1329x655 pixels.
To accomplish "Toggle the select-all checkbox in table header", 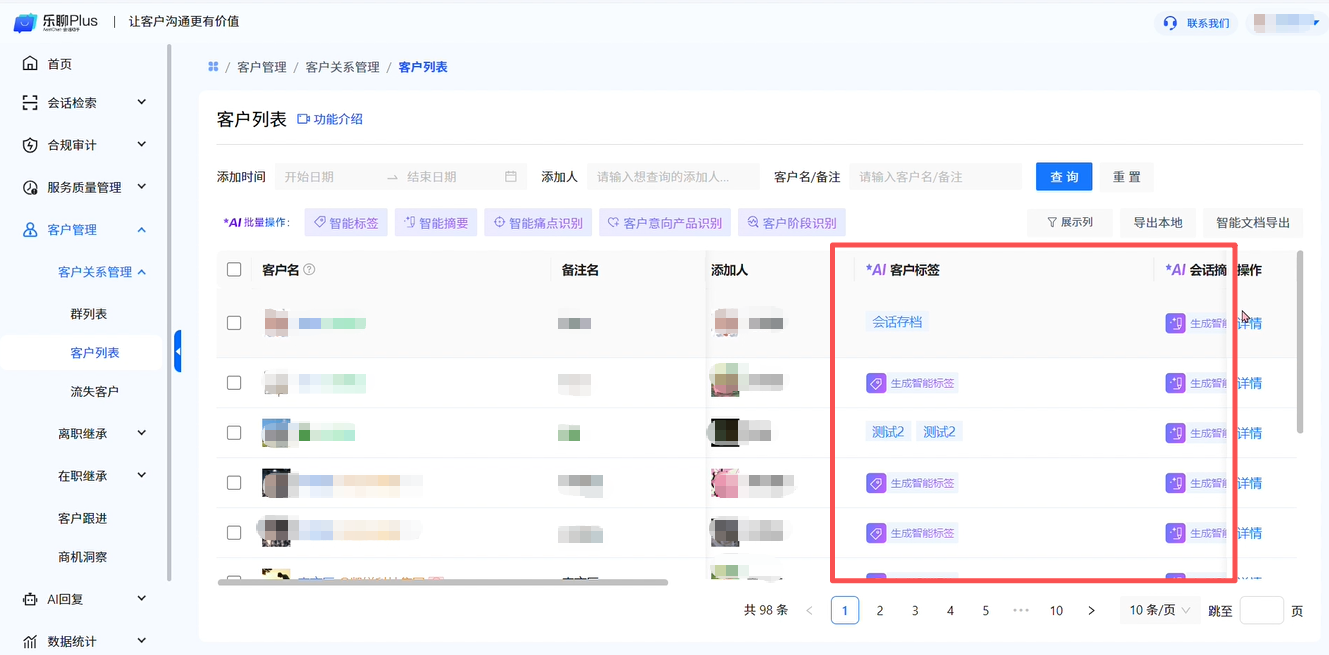I will (x=234, y=270).
